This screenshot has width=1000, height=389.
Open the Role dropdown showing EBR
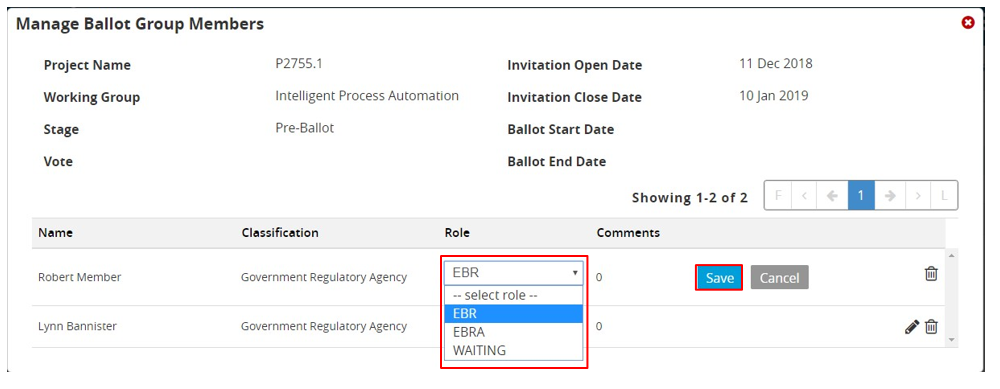click(513, 273)
